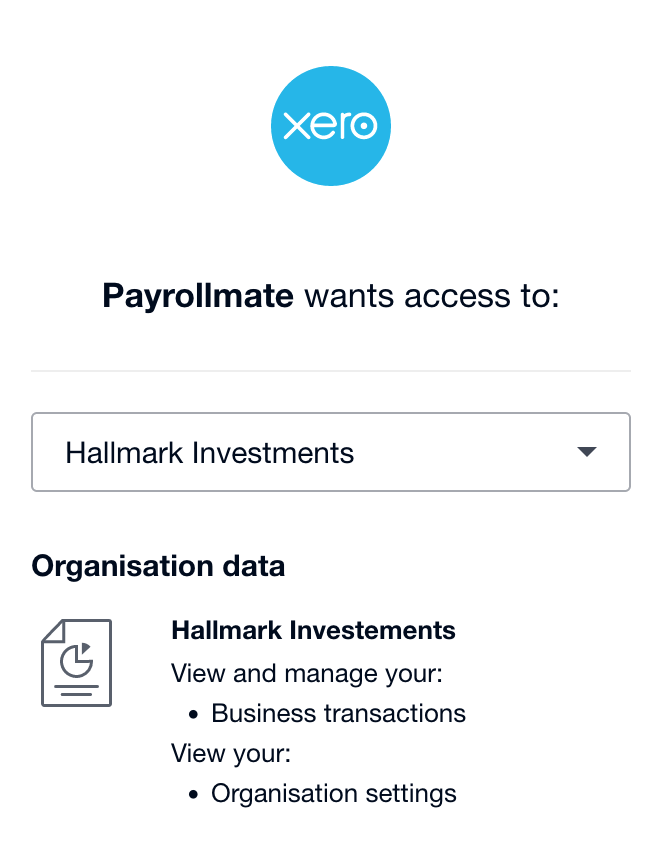Screen dimensions: 670x842
Task: Click the Organisation data section heading
Action: coord(158,566)
